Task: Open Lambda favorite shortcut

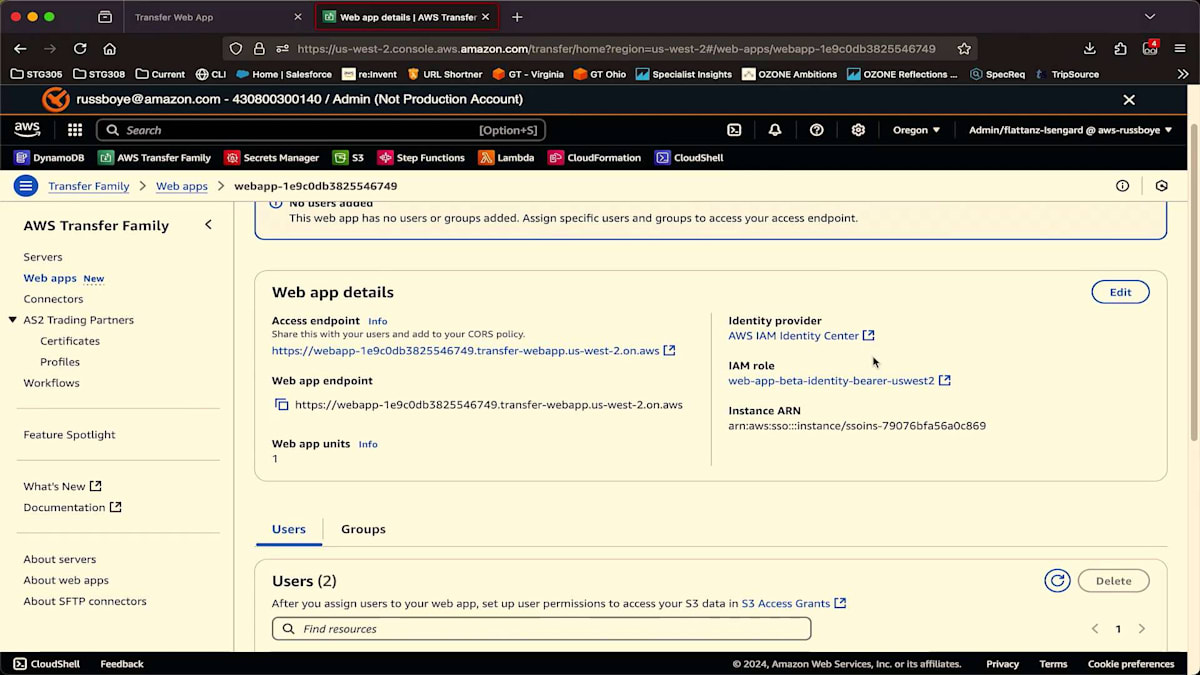Action: 507,158
